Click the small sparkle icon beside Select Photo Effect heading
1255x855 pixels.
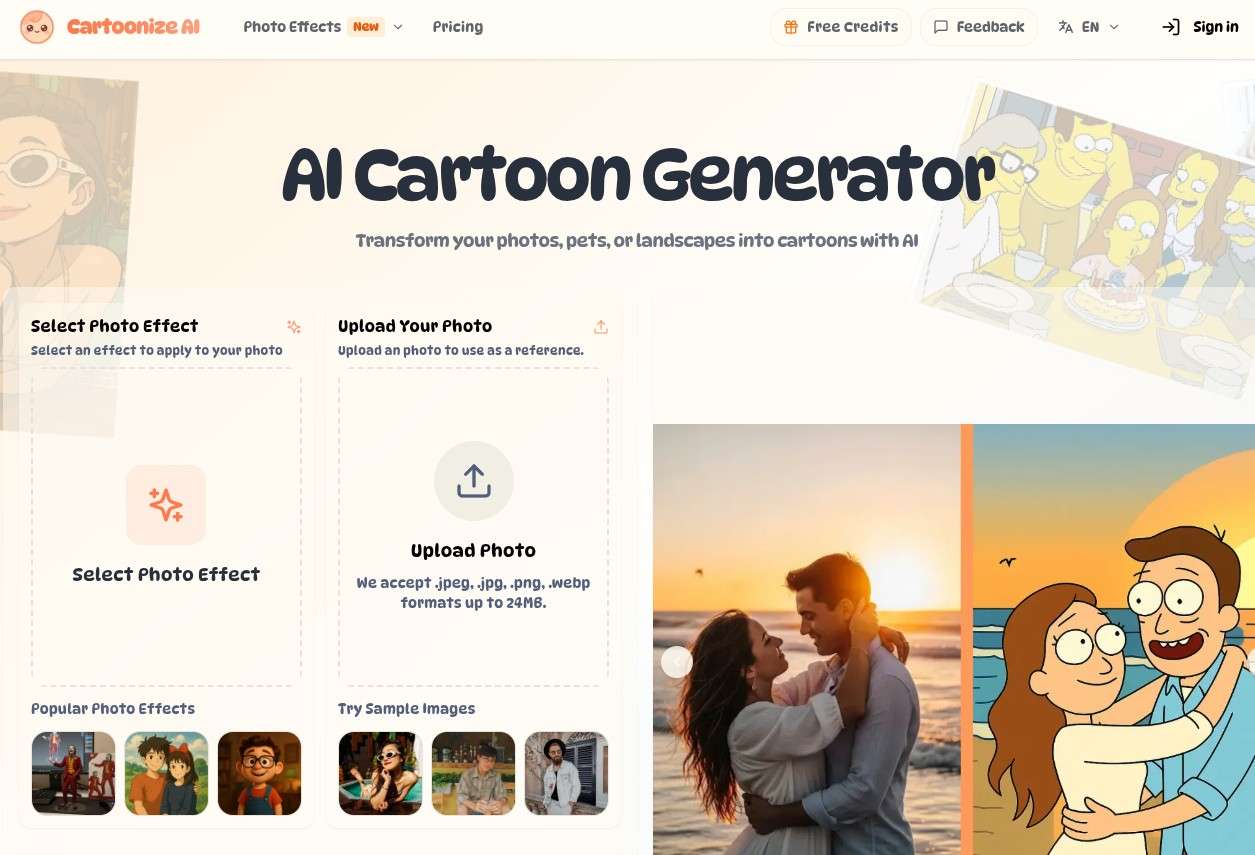pyautogui.click(x=294, y=327)
